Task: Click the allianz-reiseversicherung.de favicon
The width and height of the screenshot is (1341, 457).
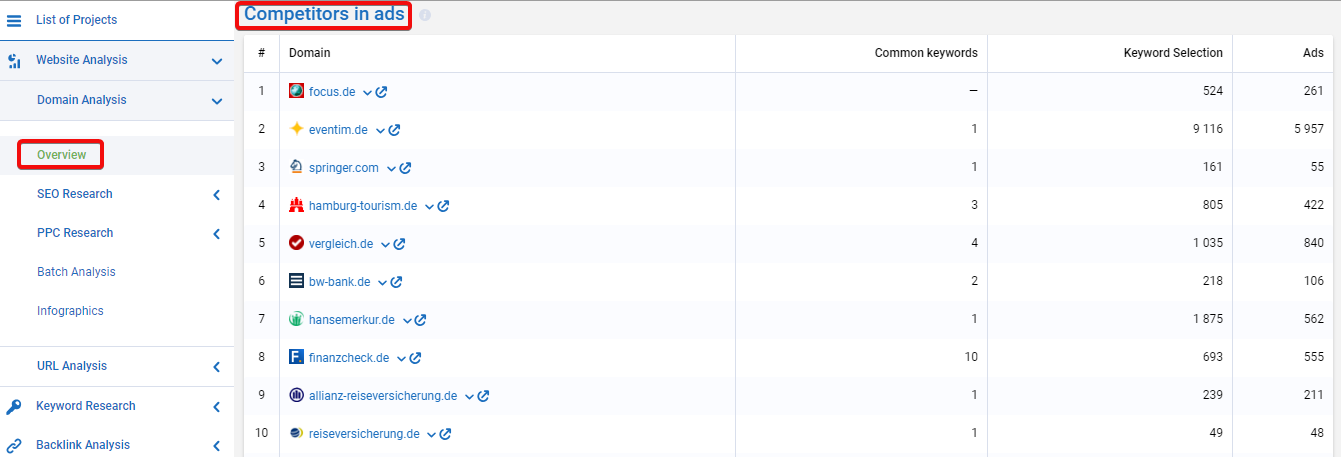Action: 296,395
